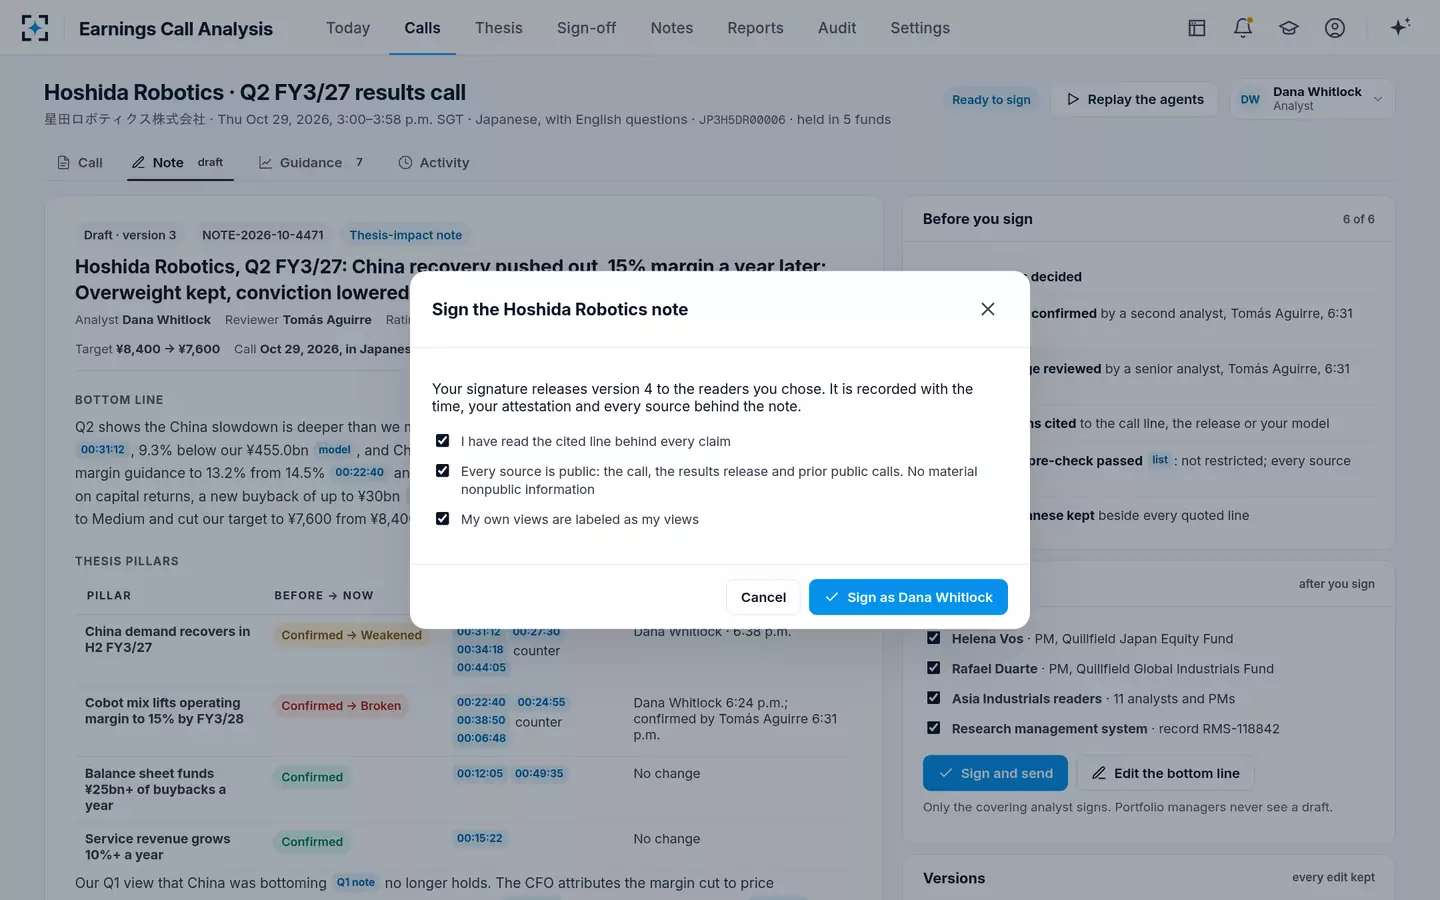Click Cancel in the sign dialog
The height and width of the screenshot is (900, 1440).
pyautogui.click(x=763, y=597)
